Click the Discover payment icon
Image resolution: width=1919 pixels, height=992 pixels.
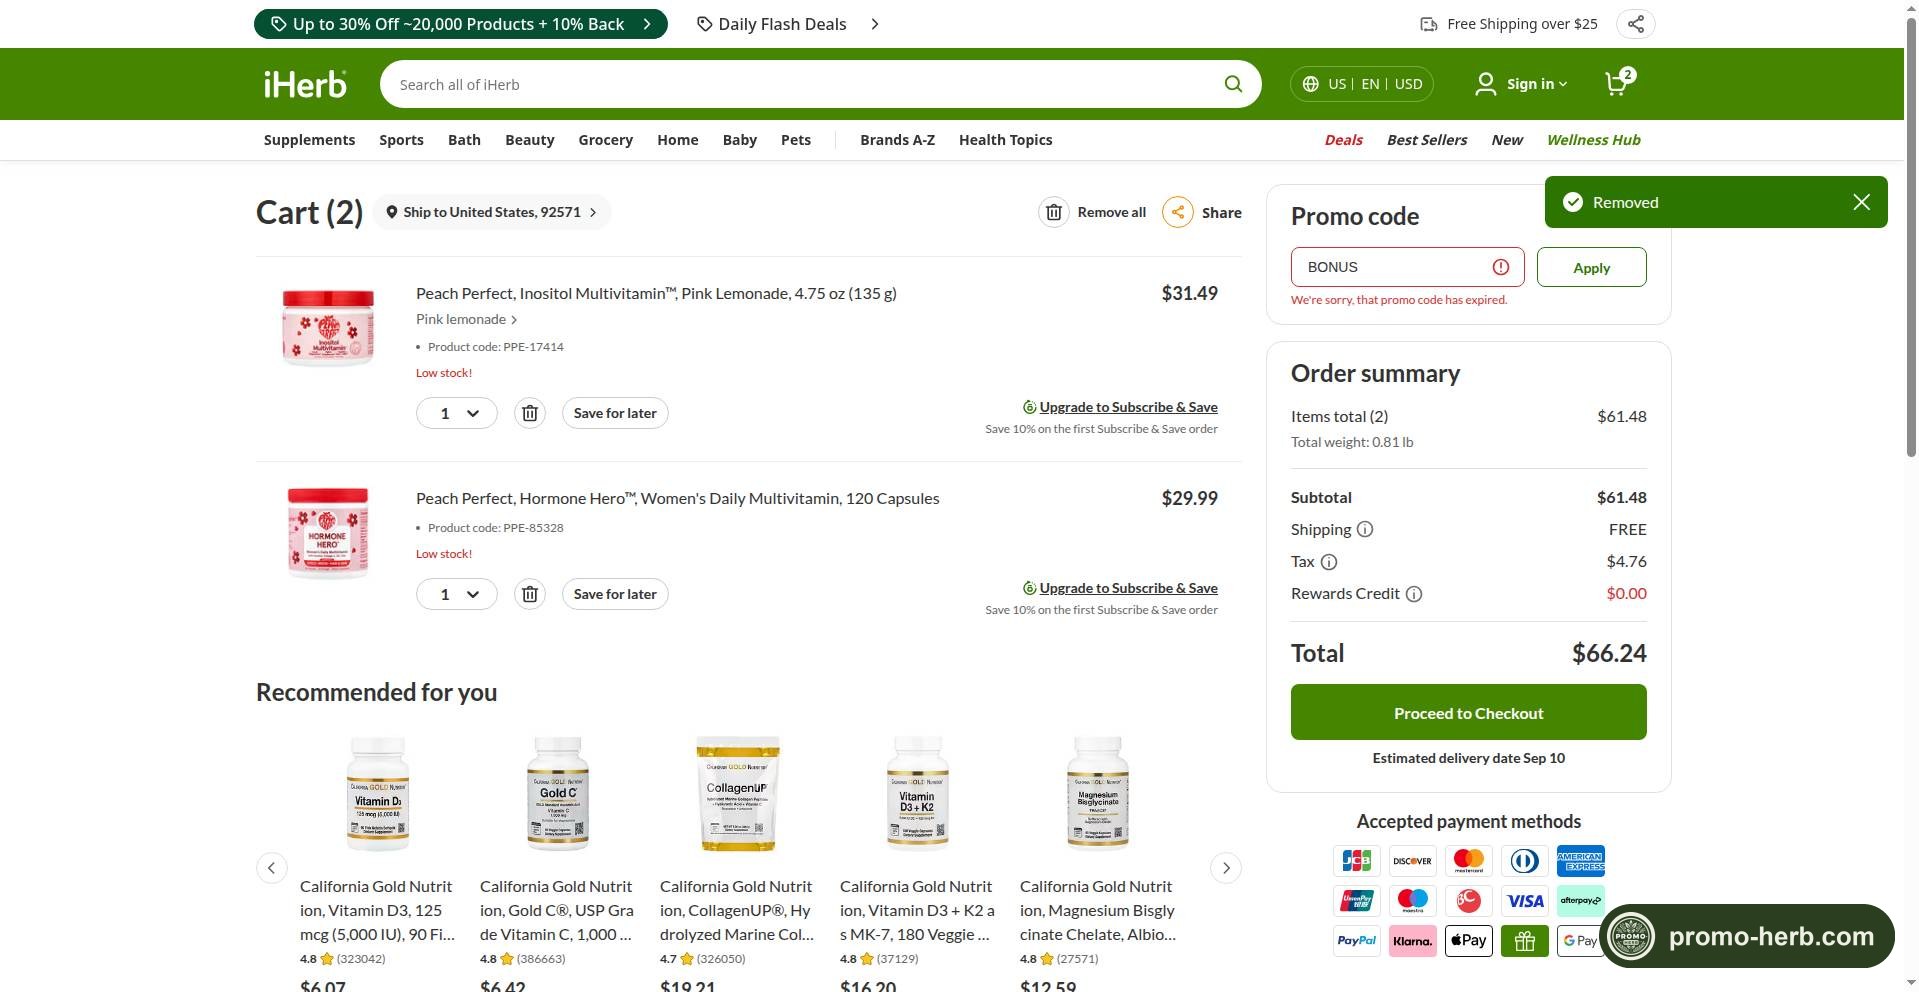1413,861
